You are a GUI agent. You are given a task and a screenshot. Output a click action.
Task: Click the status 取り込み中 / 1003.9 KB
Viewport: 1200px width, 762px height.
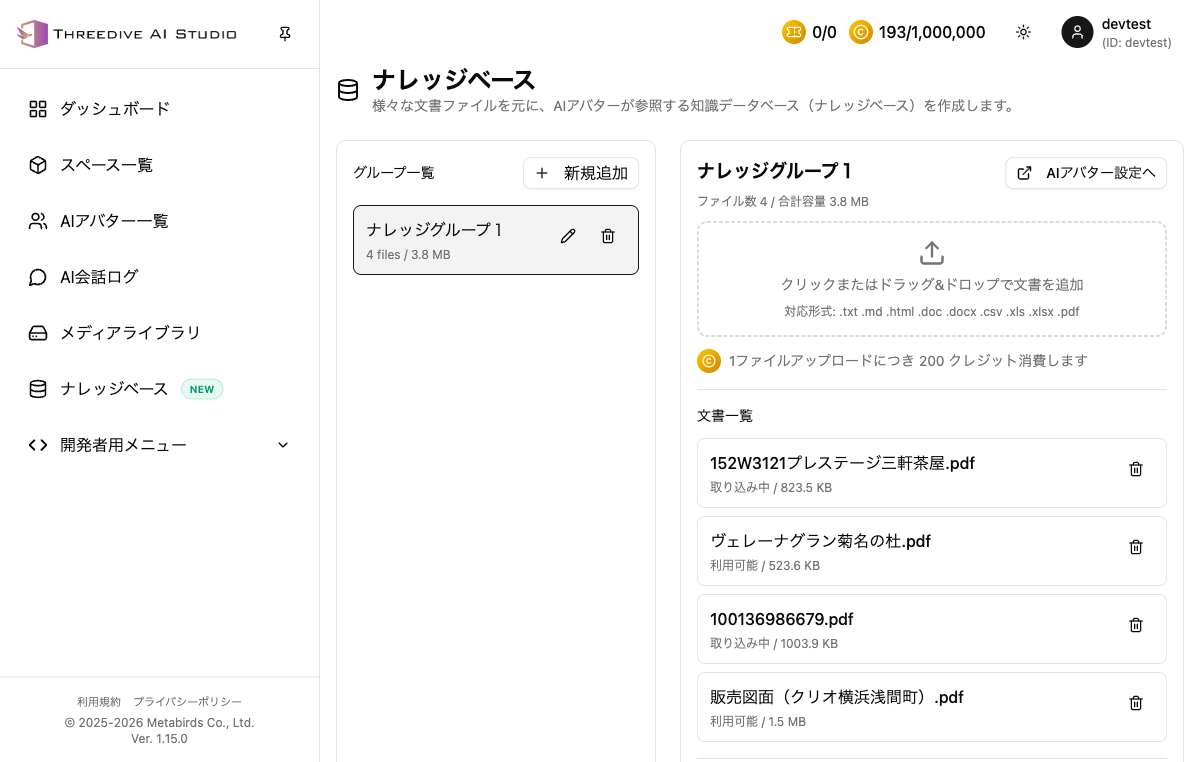pos(774,644)
